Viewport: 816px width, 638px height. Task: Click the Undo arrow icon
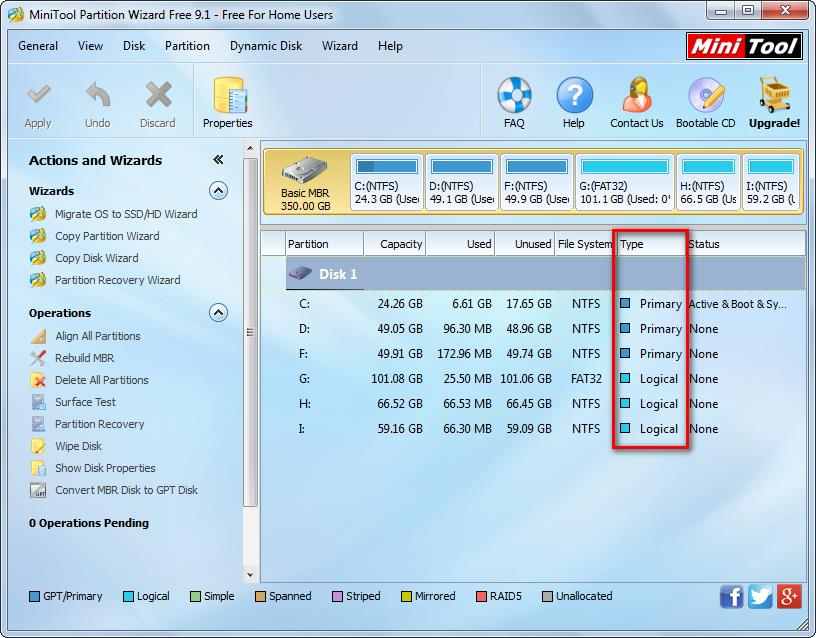click(98, 95)
